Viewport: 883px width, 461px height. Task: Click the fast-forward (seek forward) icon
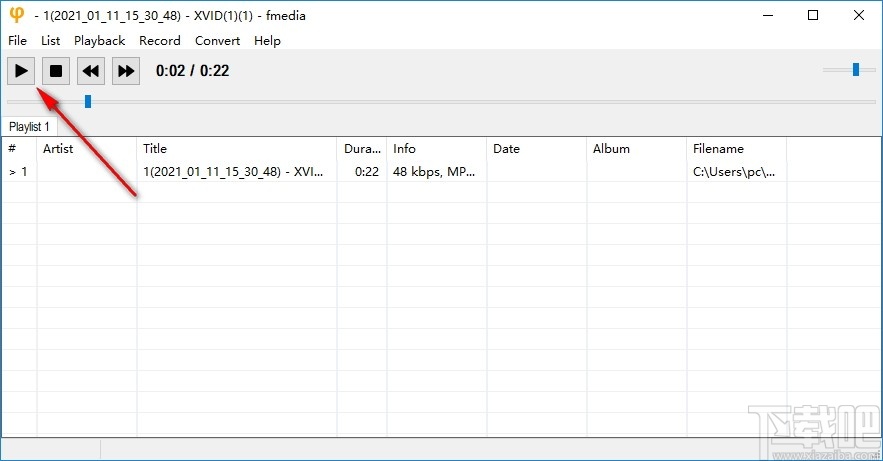coord(125,71)
